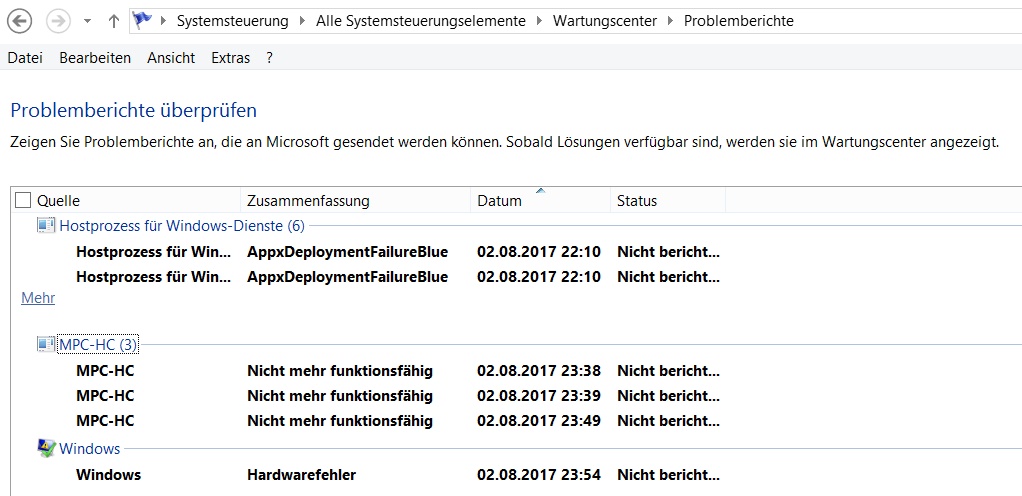Show more reports via Mehr link
Viewport: 1022px width, 496px height.
click(x=38, y=298)
